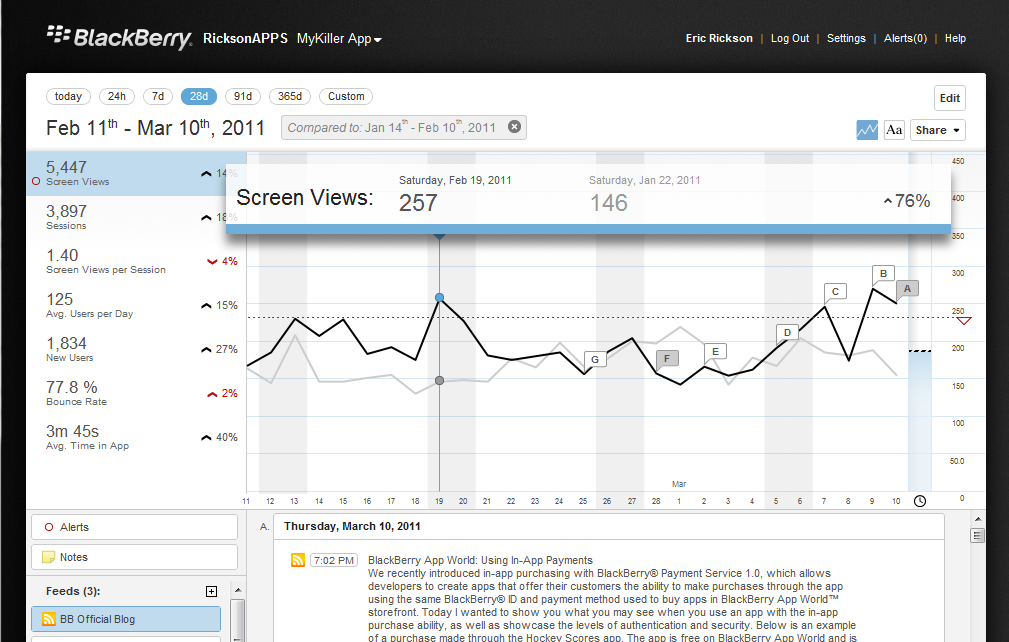The image size is (1009, 642).
Task: Select the Sessions metric
Action: pos(136,217)
